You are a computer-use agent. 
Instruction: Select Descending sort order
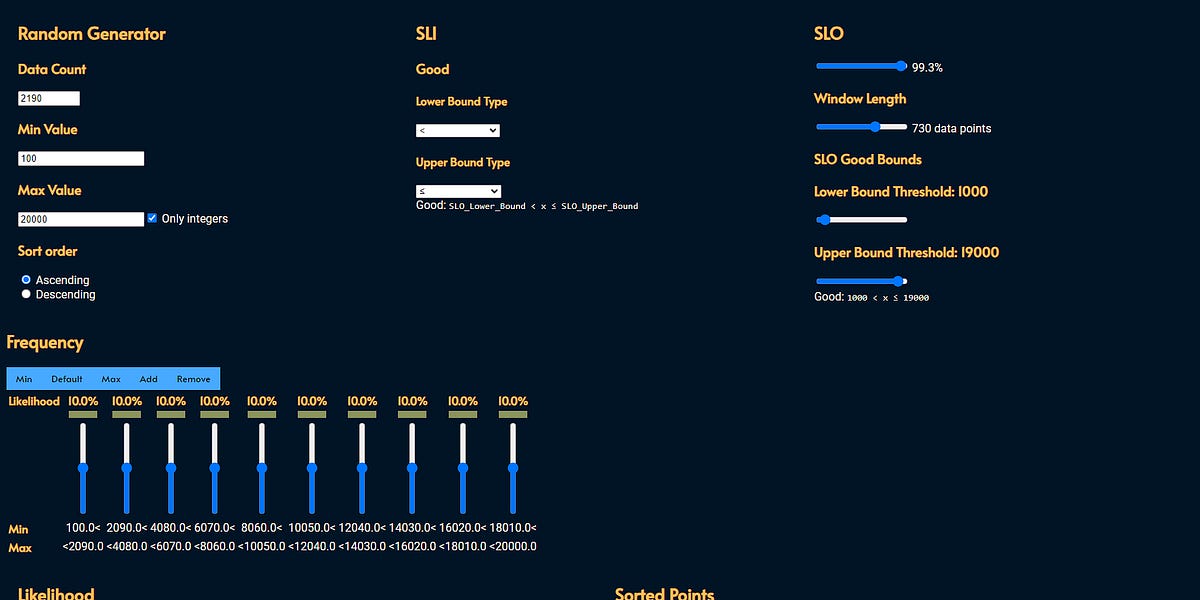coord(27,295)
